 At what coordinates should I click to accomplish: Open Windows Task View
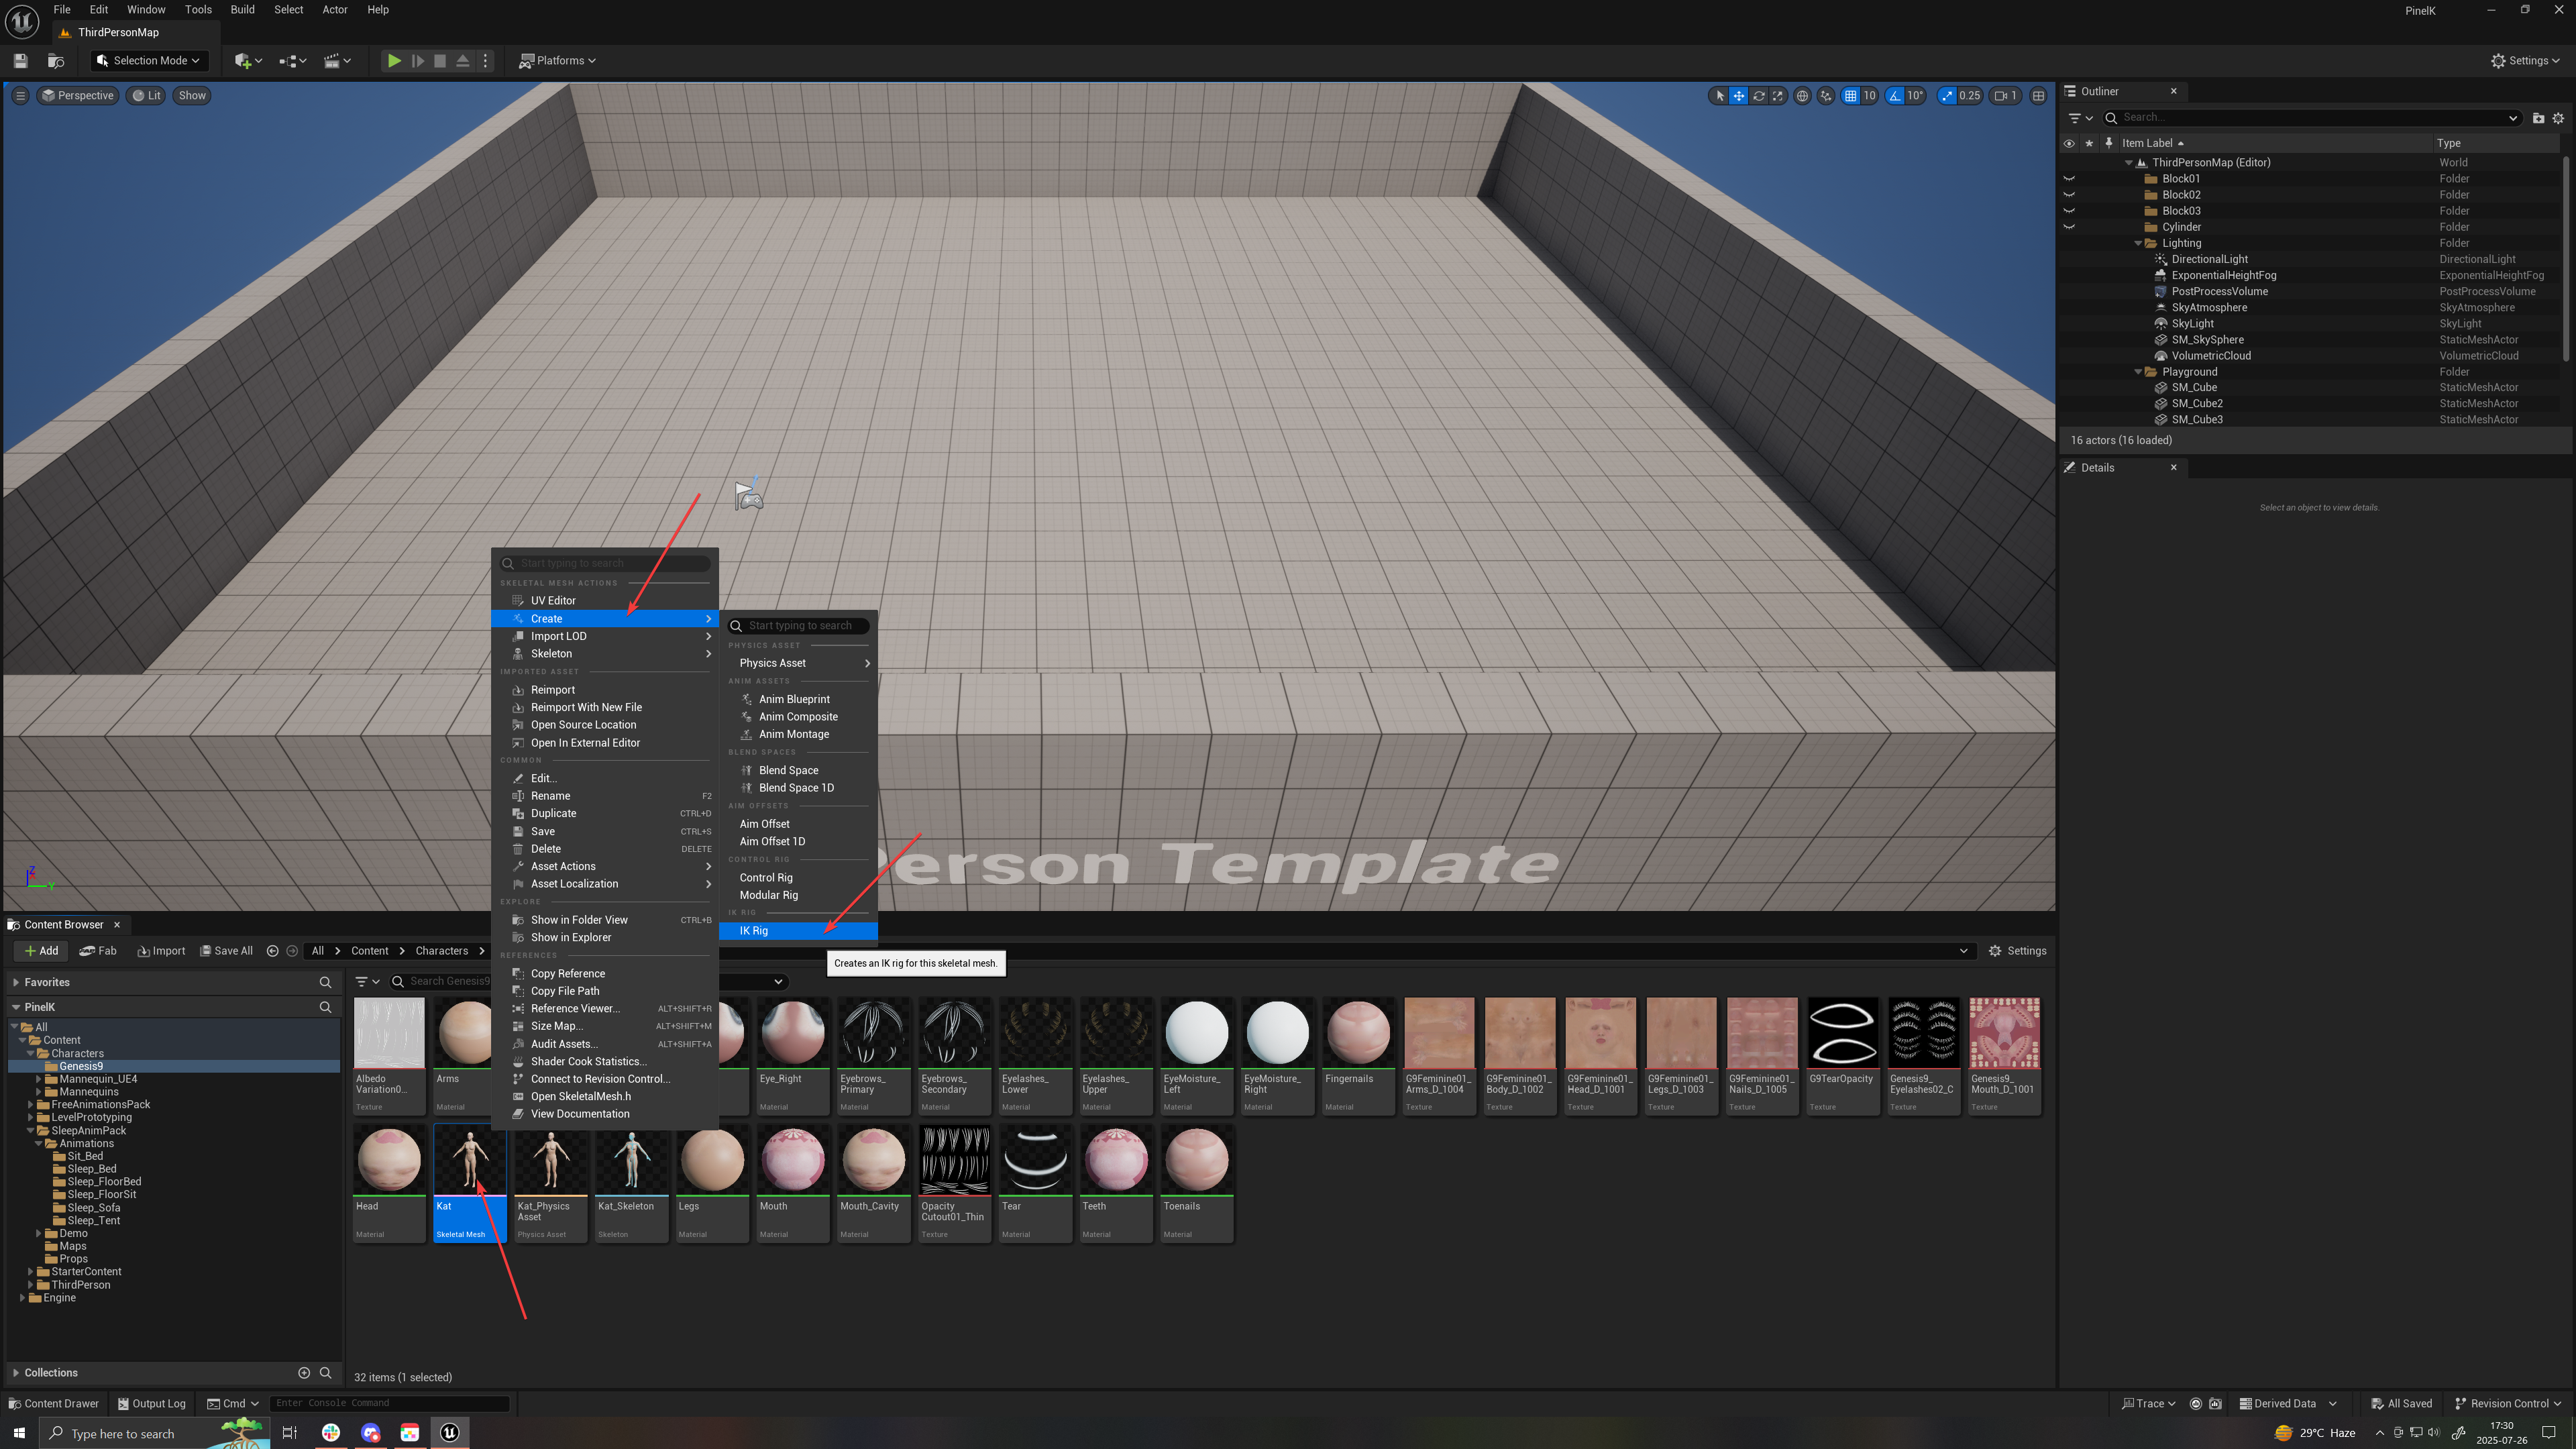click(x=289, y=1433)
